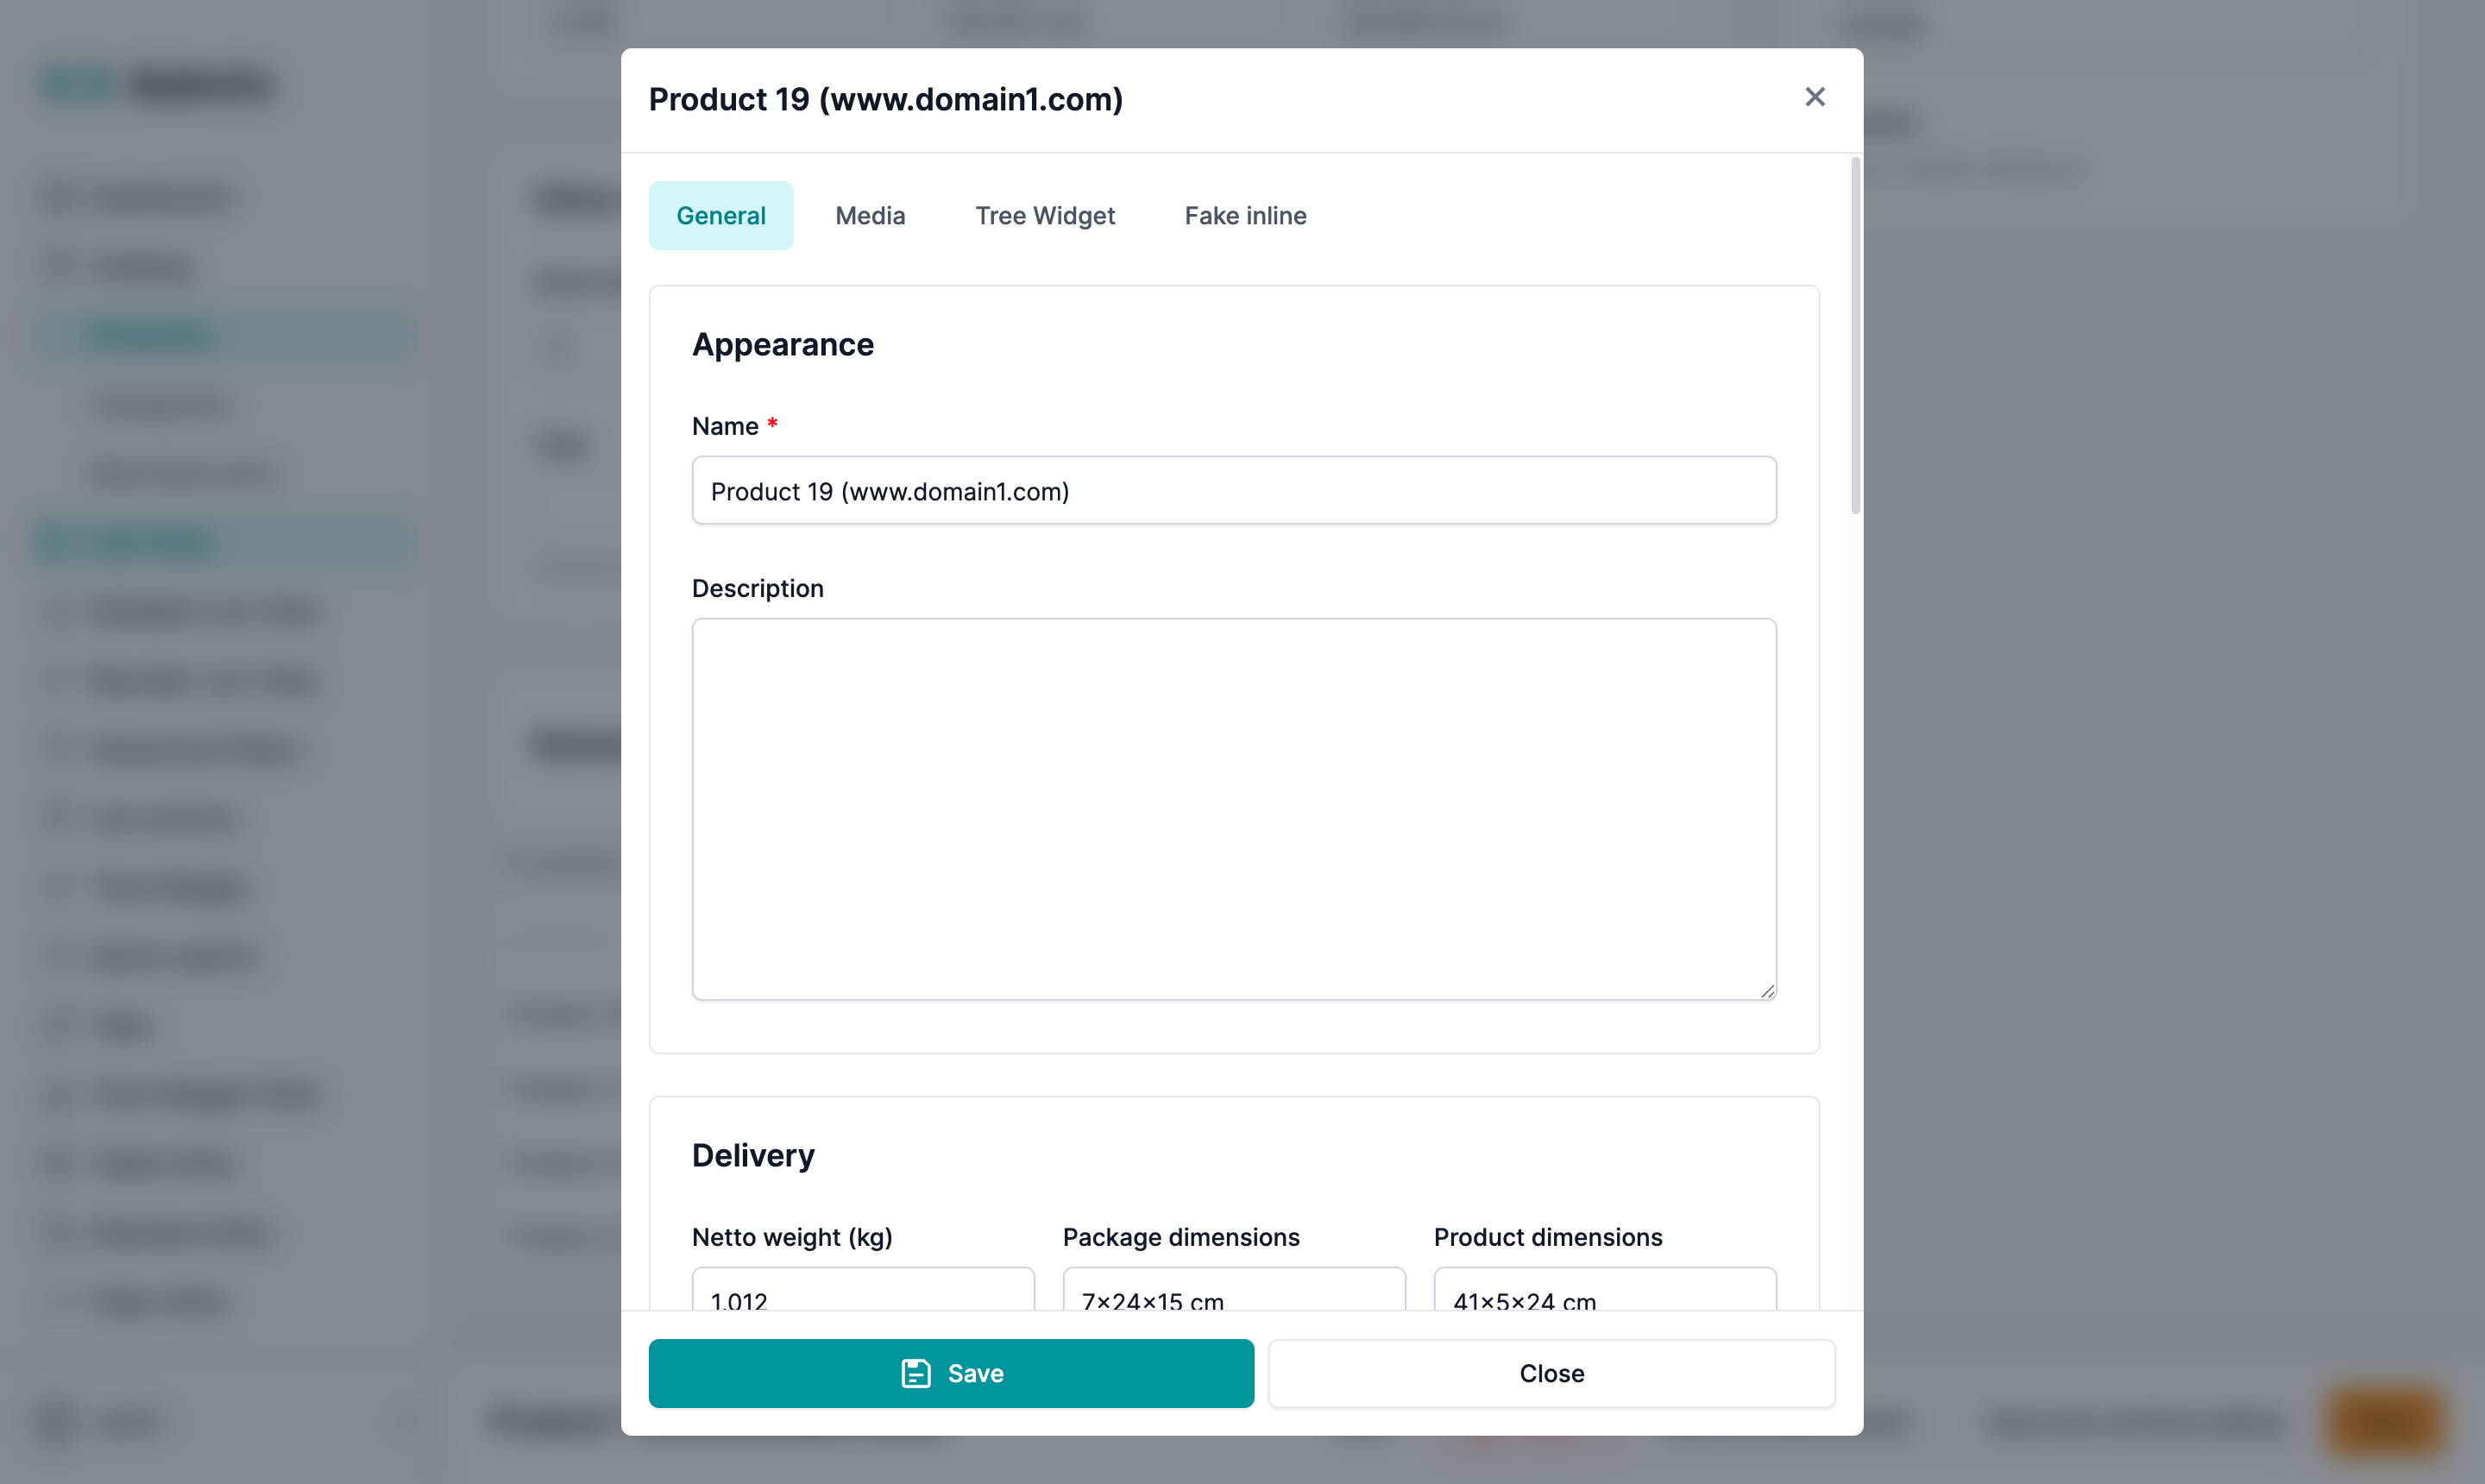Close the product dialog with the X icon
2485x1484 pixels.
(1814, 97)
